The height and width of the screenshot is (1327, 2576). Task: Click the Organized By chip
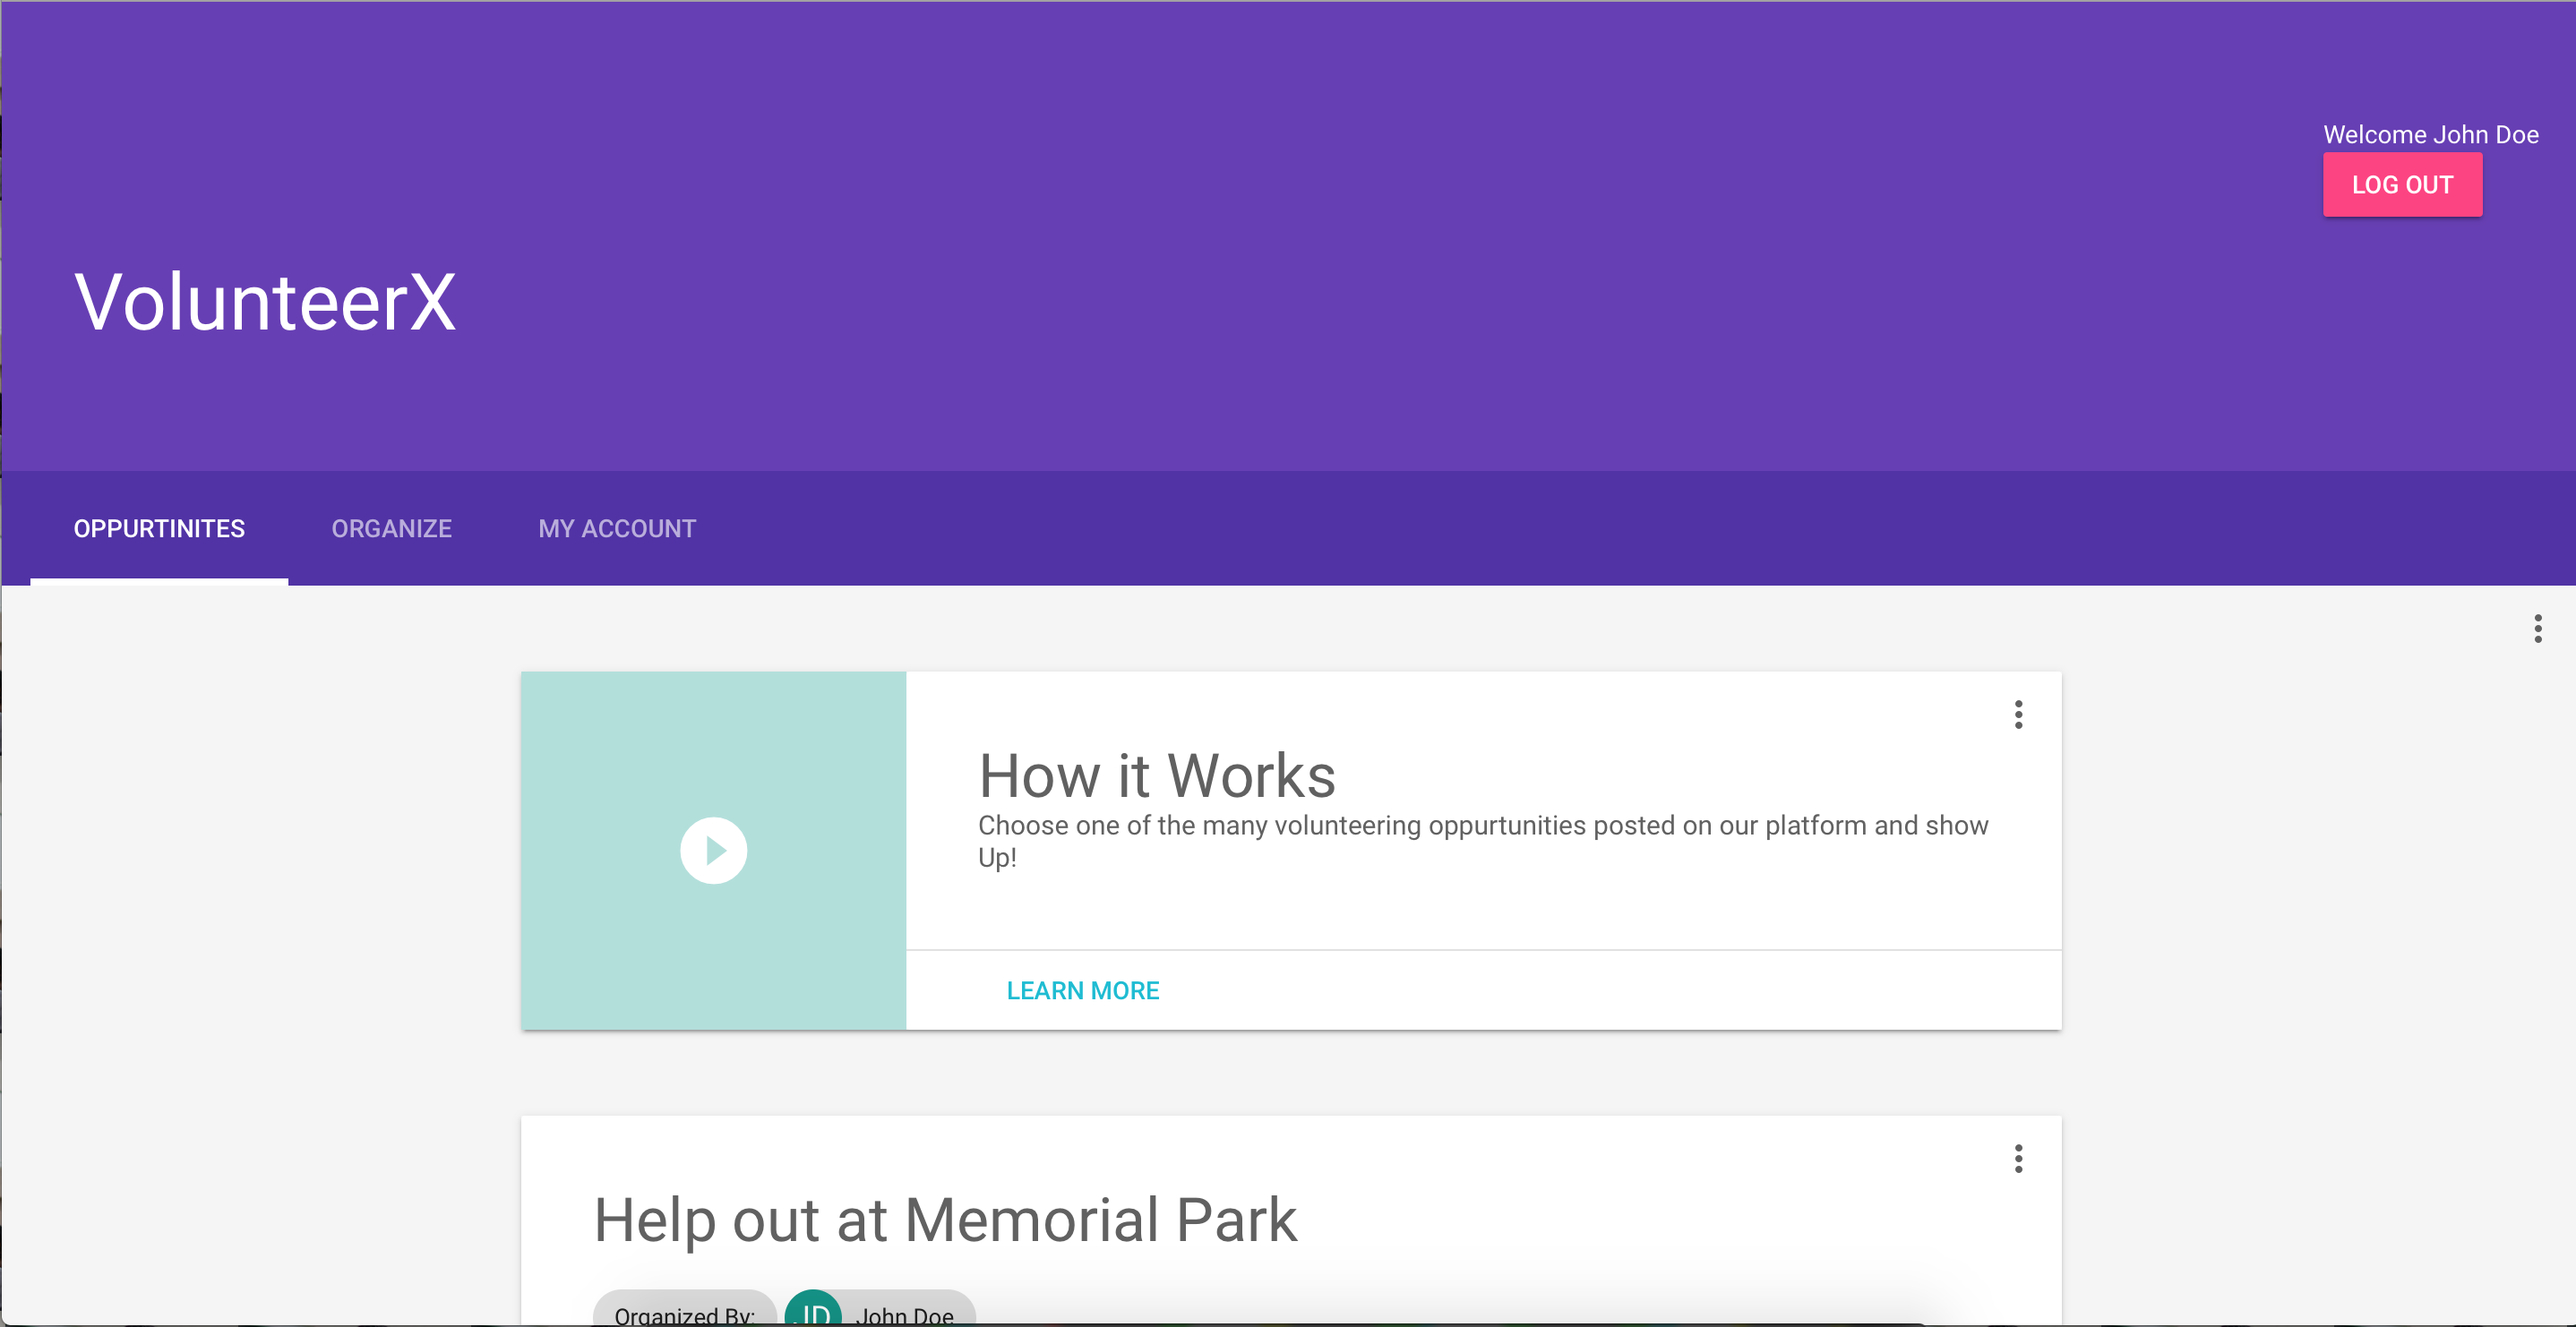click(684, 1314)
